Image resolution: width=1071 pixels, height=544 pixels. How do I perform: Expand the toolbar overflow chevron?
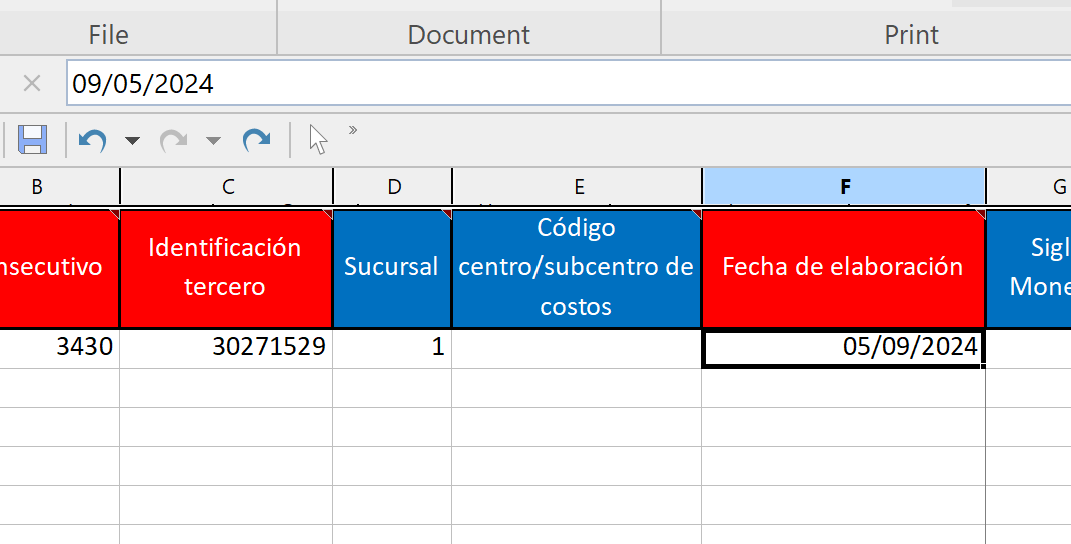[x=352, y=130]
